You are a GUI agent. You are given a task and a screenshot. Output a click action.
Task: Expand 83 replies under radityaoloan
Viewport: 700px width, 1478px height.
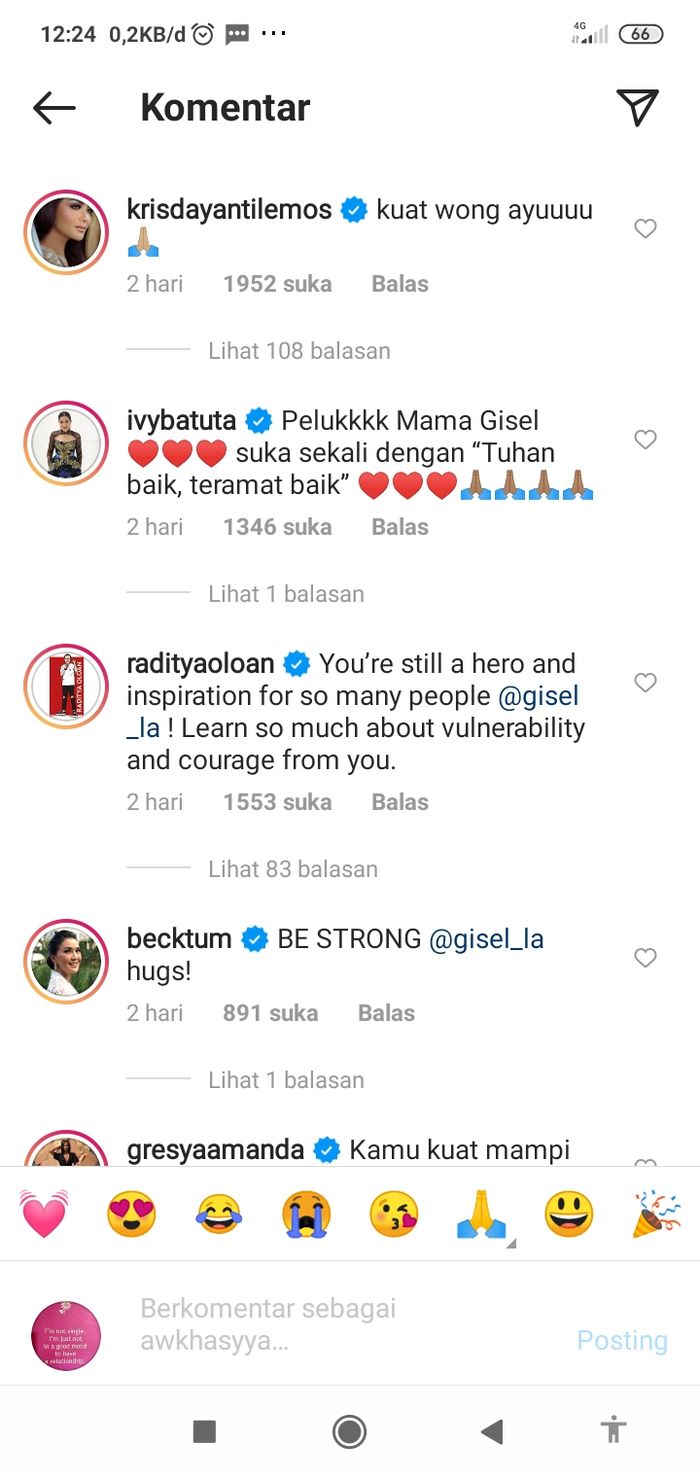click(293, 869)
